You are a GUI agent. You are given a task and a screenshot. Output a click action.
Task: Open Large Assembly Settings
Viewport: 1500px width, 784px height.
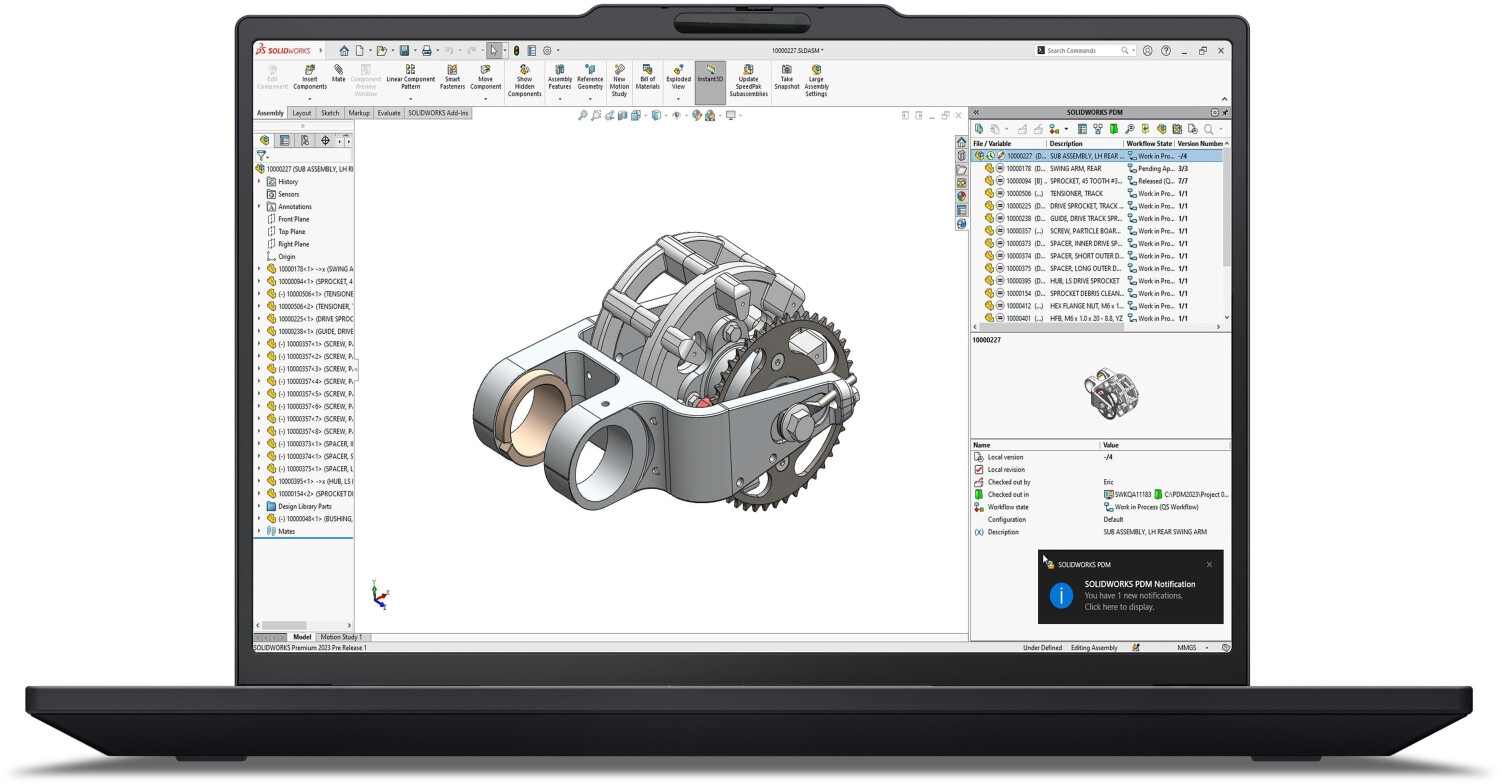click(x=816, y=69)
